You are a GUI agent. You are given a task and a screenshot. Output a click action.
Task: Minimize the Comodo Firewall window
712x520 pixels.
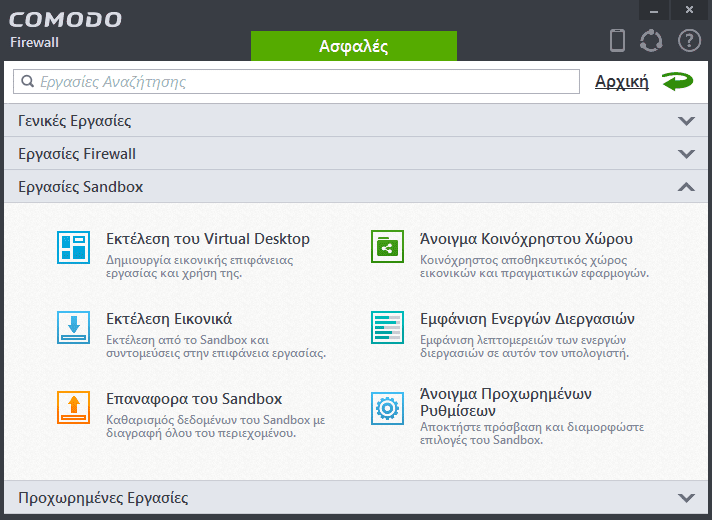click(654, 10)
